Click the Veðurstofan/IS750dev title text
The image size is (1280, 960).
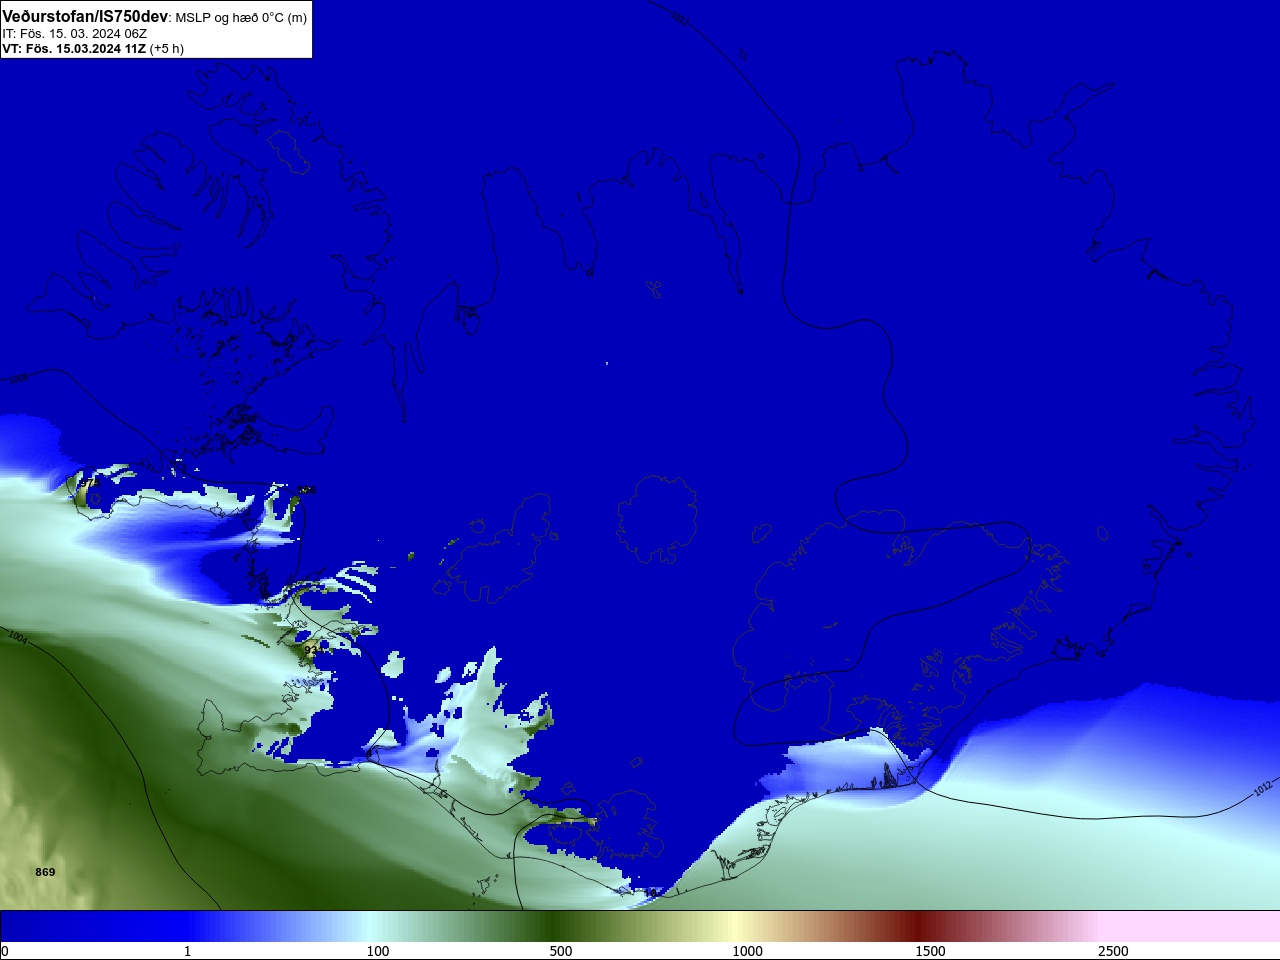85,17
